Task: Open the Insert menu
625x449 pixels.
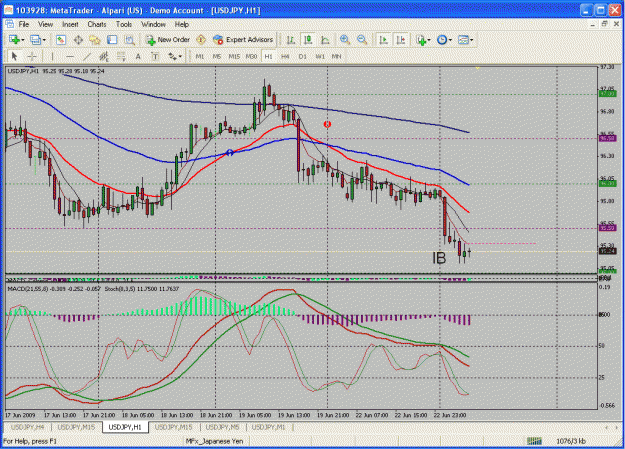Action: (x=70, y=24)
